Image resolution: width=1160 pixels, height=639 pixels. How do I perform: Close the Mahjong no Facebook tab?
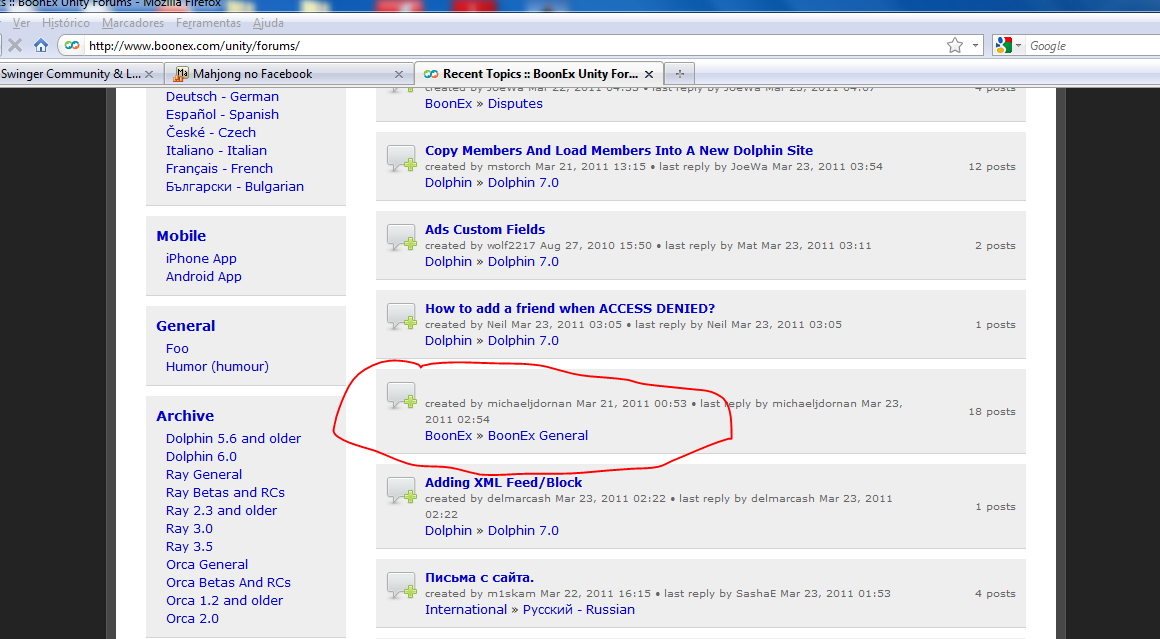399,74
